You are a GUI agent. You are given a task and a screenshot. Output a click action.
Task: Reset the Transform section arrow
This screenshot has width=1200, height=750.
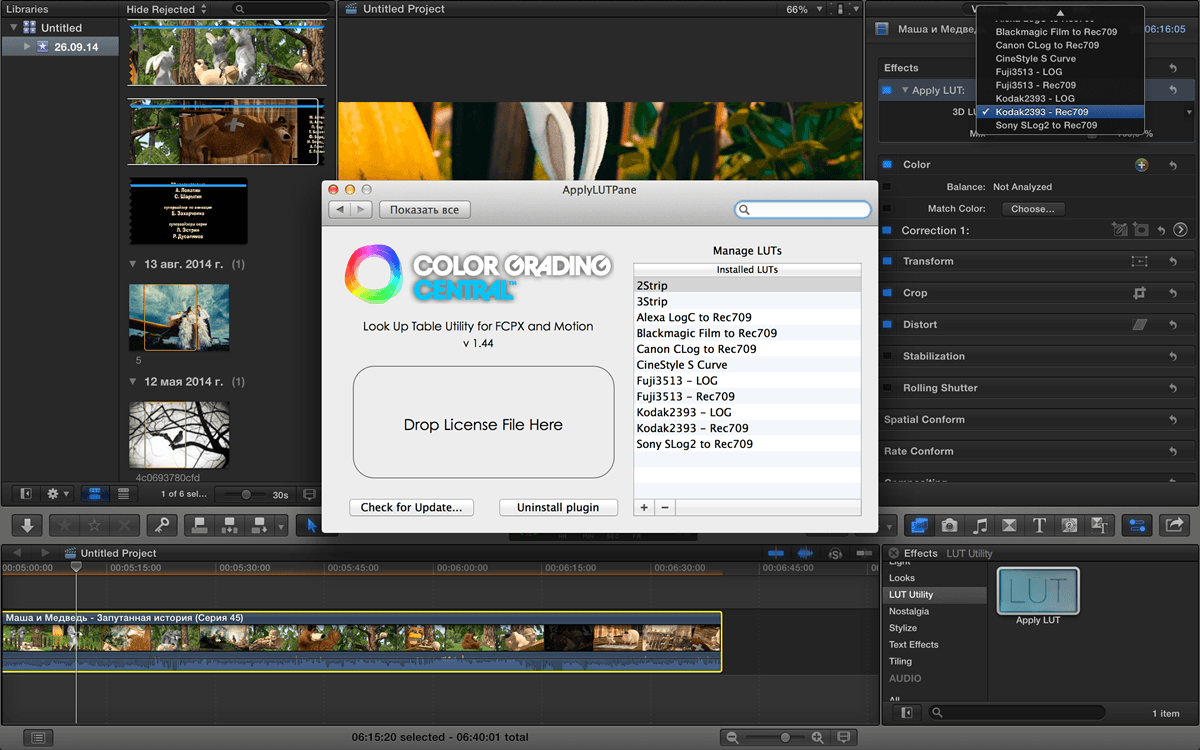click(1173, 261)
